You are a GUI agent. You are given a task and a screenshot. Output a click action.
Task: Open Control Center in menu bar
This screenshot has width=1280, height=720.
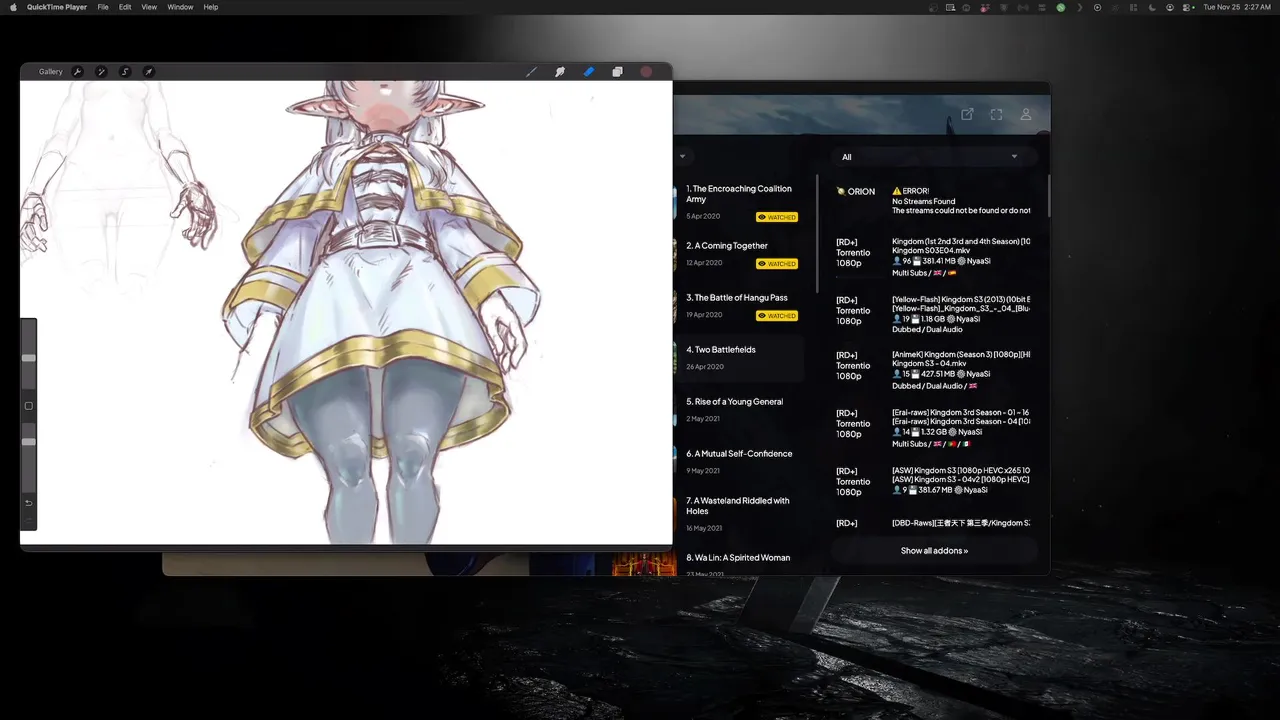1186,7
